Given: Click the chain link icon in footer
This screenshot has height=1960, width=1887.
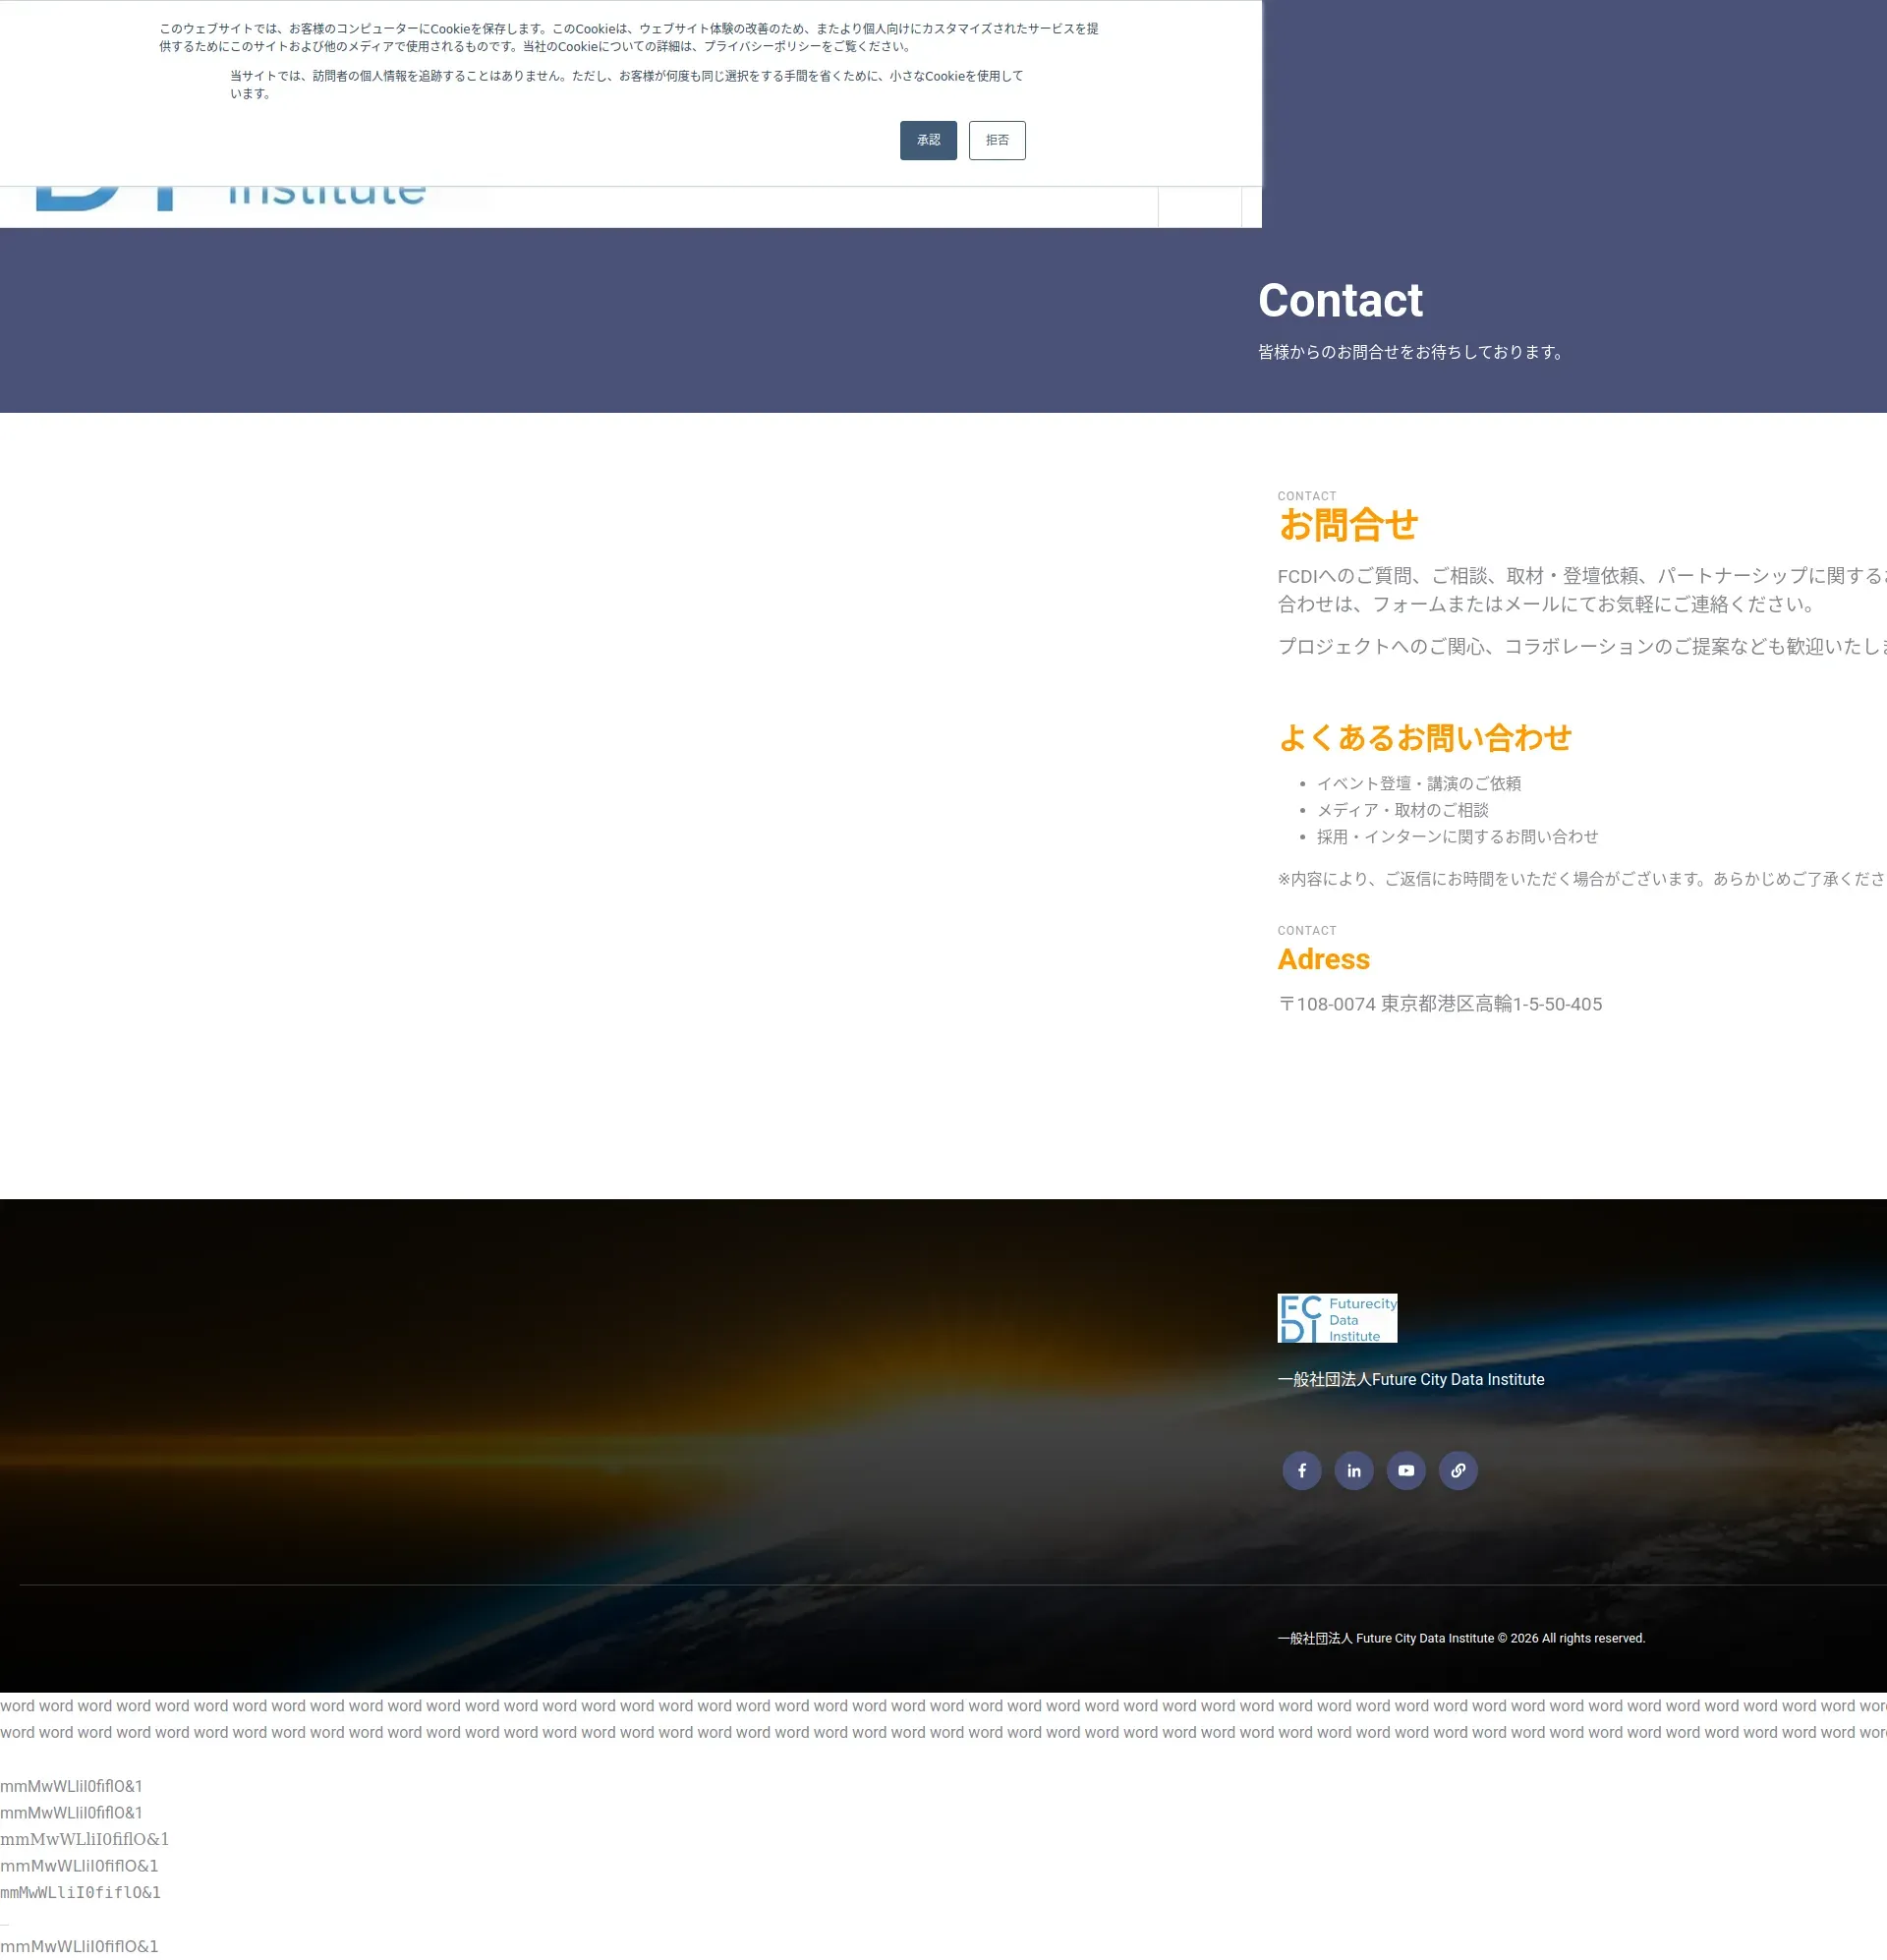Looking at the screenshot, I should [x=1457, y=1470].
